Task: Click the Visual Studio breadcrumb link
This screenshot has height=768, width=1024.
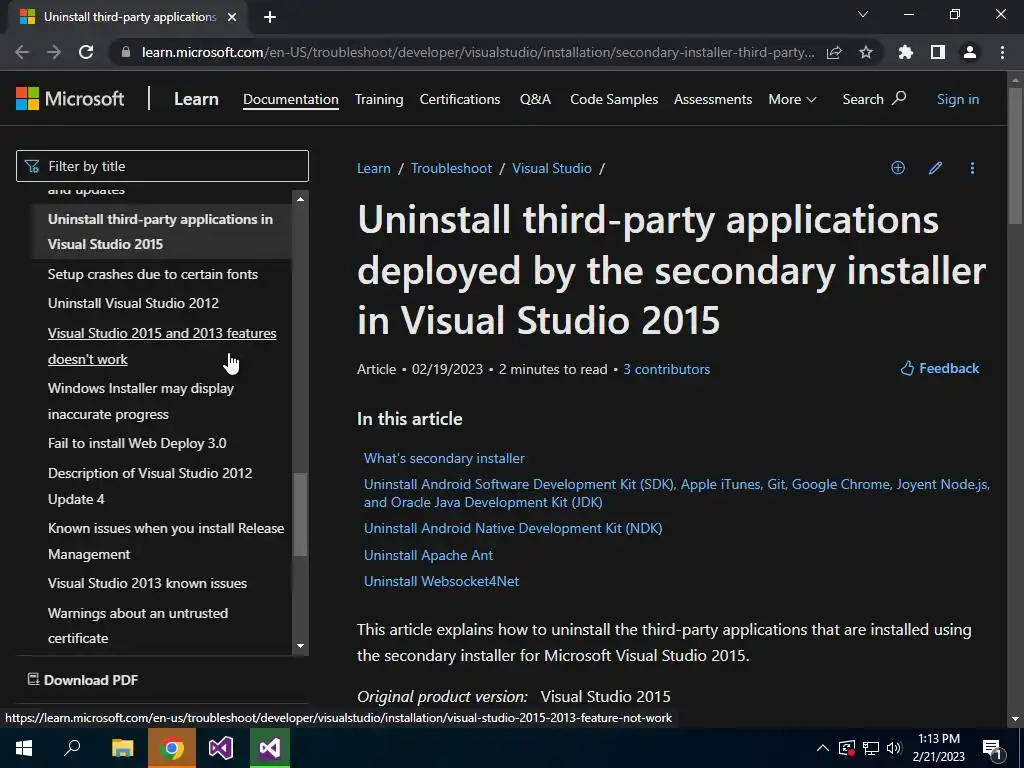Action: (x=552, y=168)
